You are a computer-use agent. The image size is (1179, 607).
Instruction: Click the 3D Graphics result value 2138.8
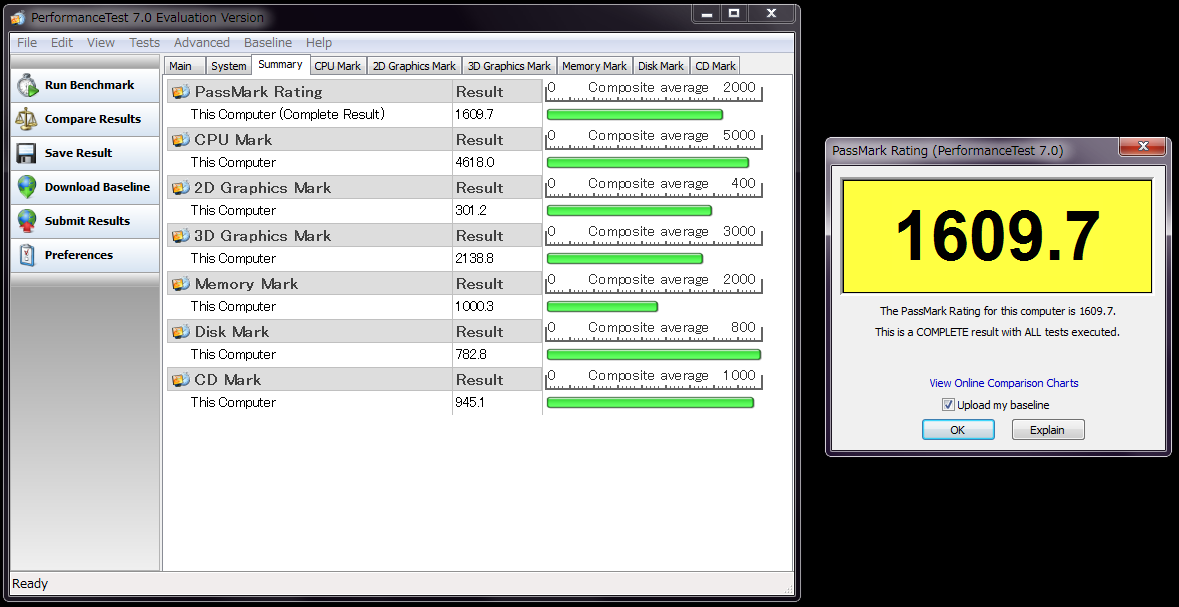coord(474,259)
